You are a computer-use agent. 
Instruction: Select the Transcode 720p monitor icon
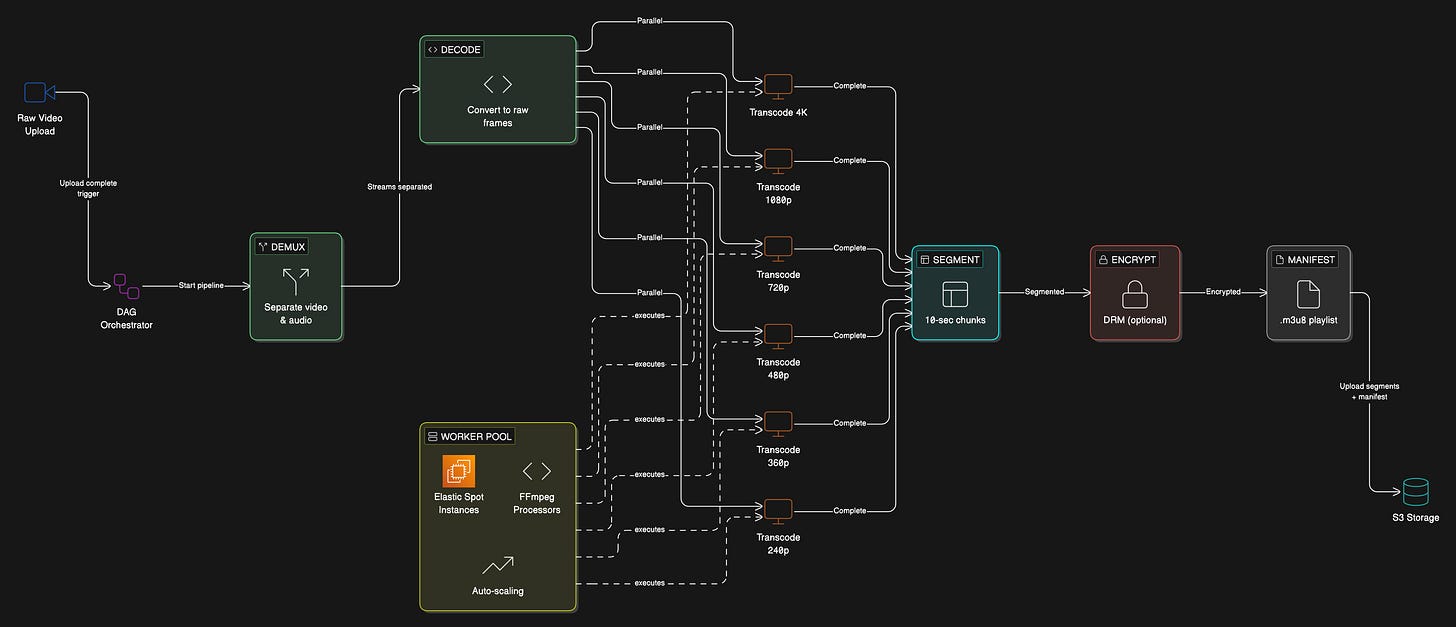point(778,248)
